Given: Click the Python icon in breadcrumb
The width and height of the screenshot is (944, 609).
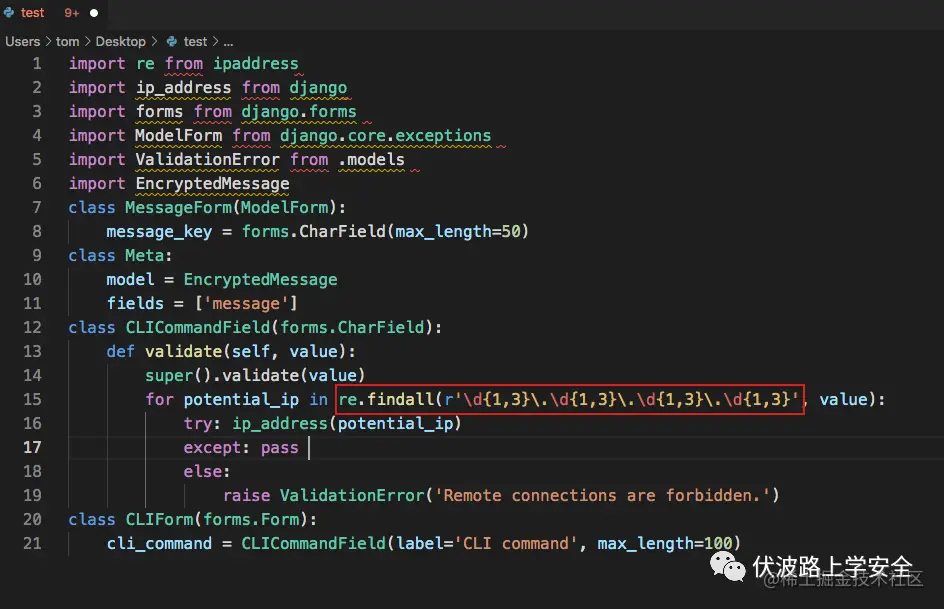Looking at the screenshot, I should coord(172,42).
